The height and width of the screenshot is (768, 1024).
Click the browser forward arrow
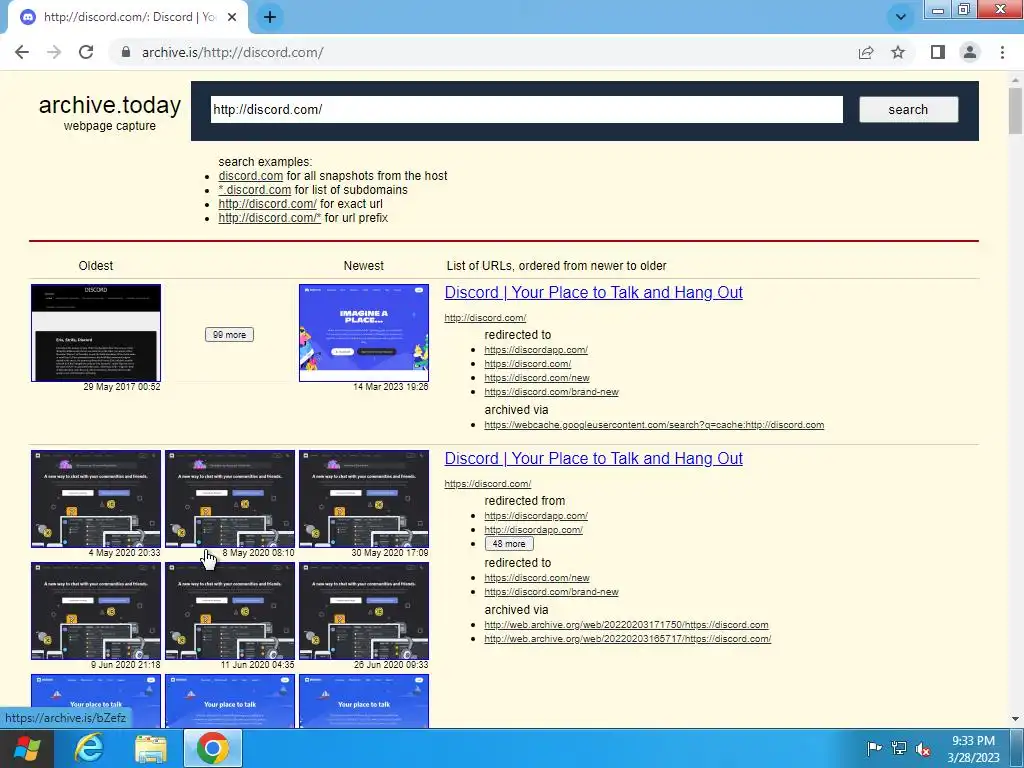[x=54, y=52]
